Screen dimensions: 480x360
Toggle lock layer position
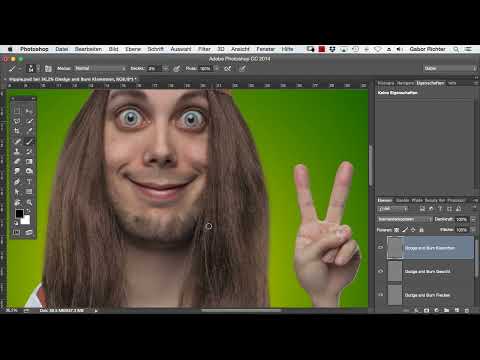[x=413, y=230]
